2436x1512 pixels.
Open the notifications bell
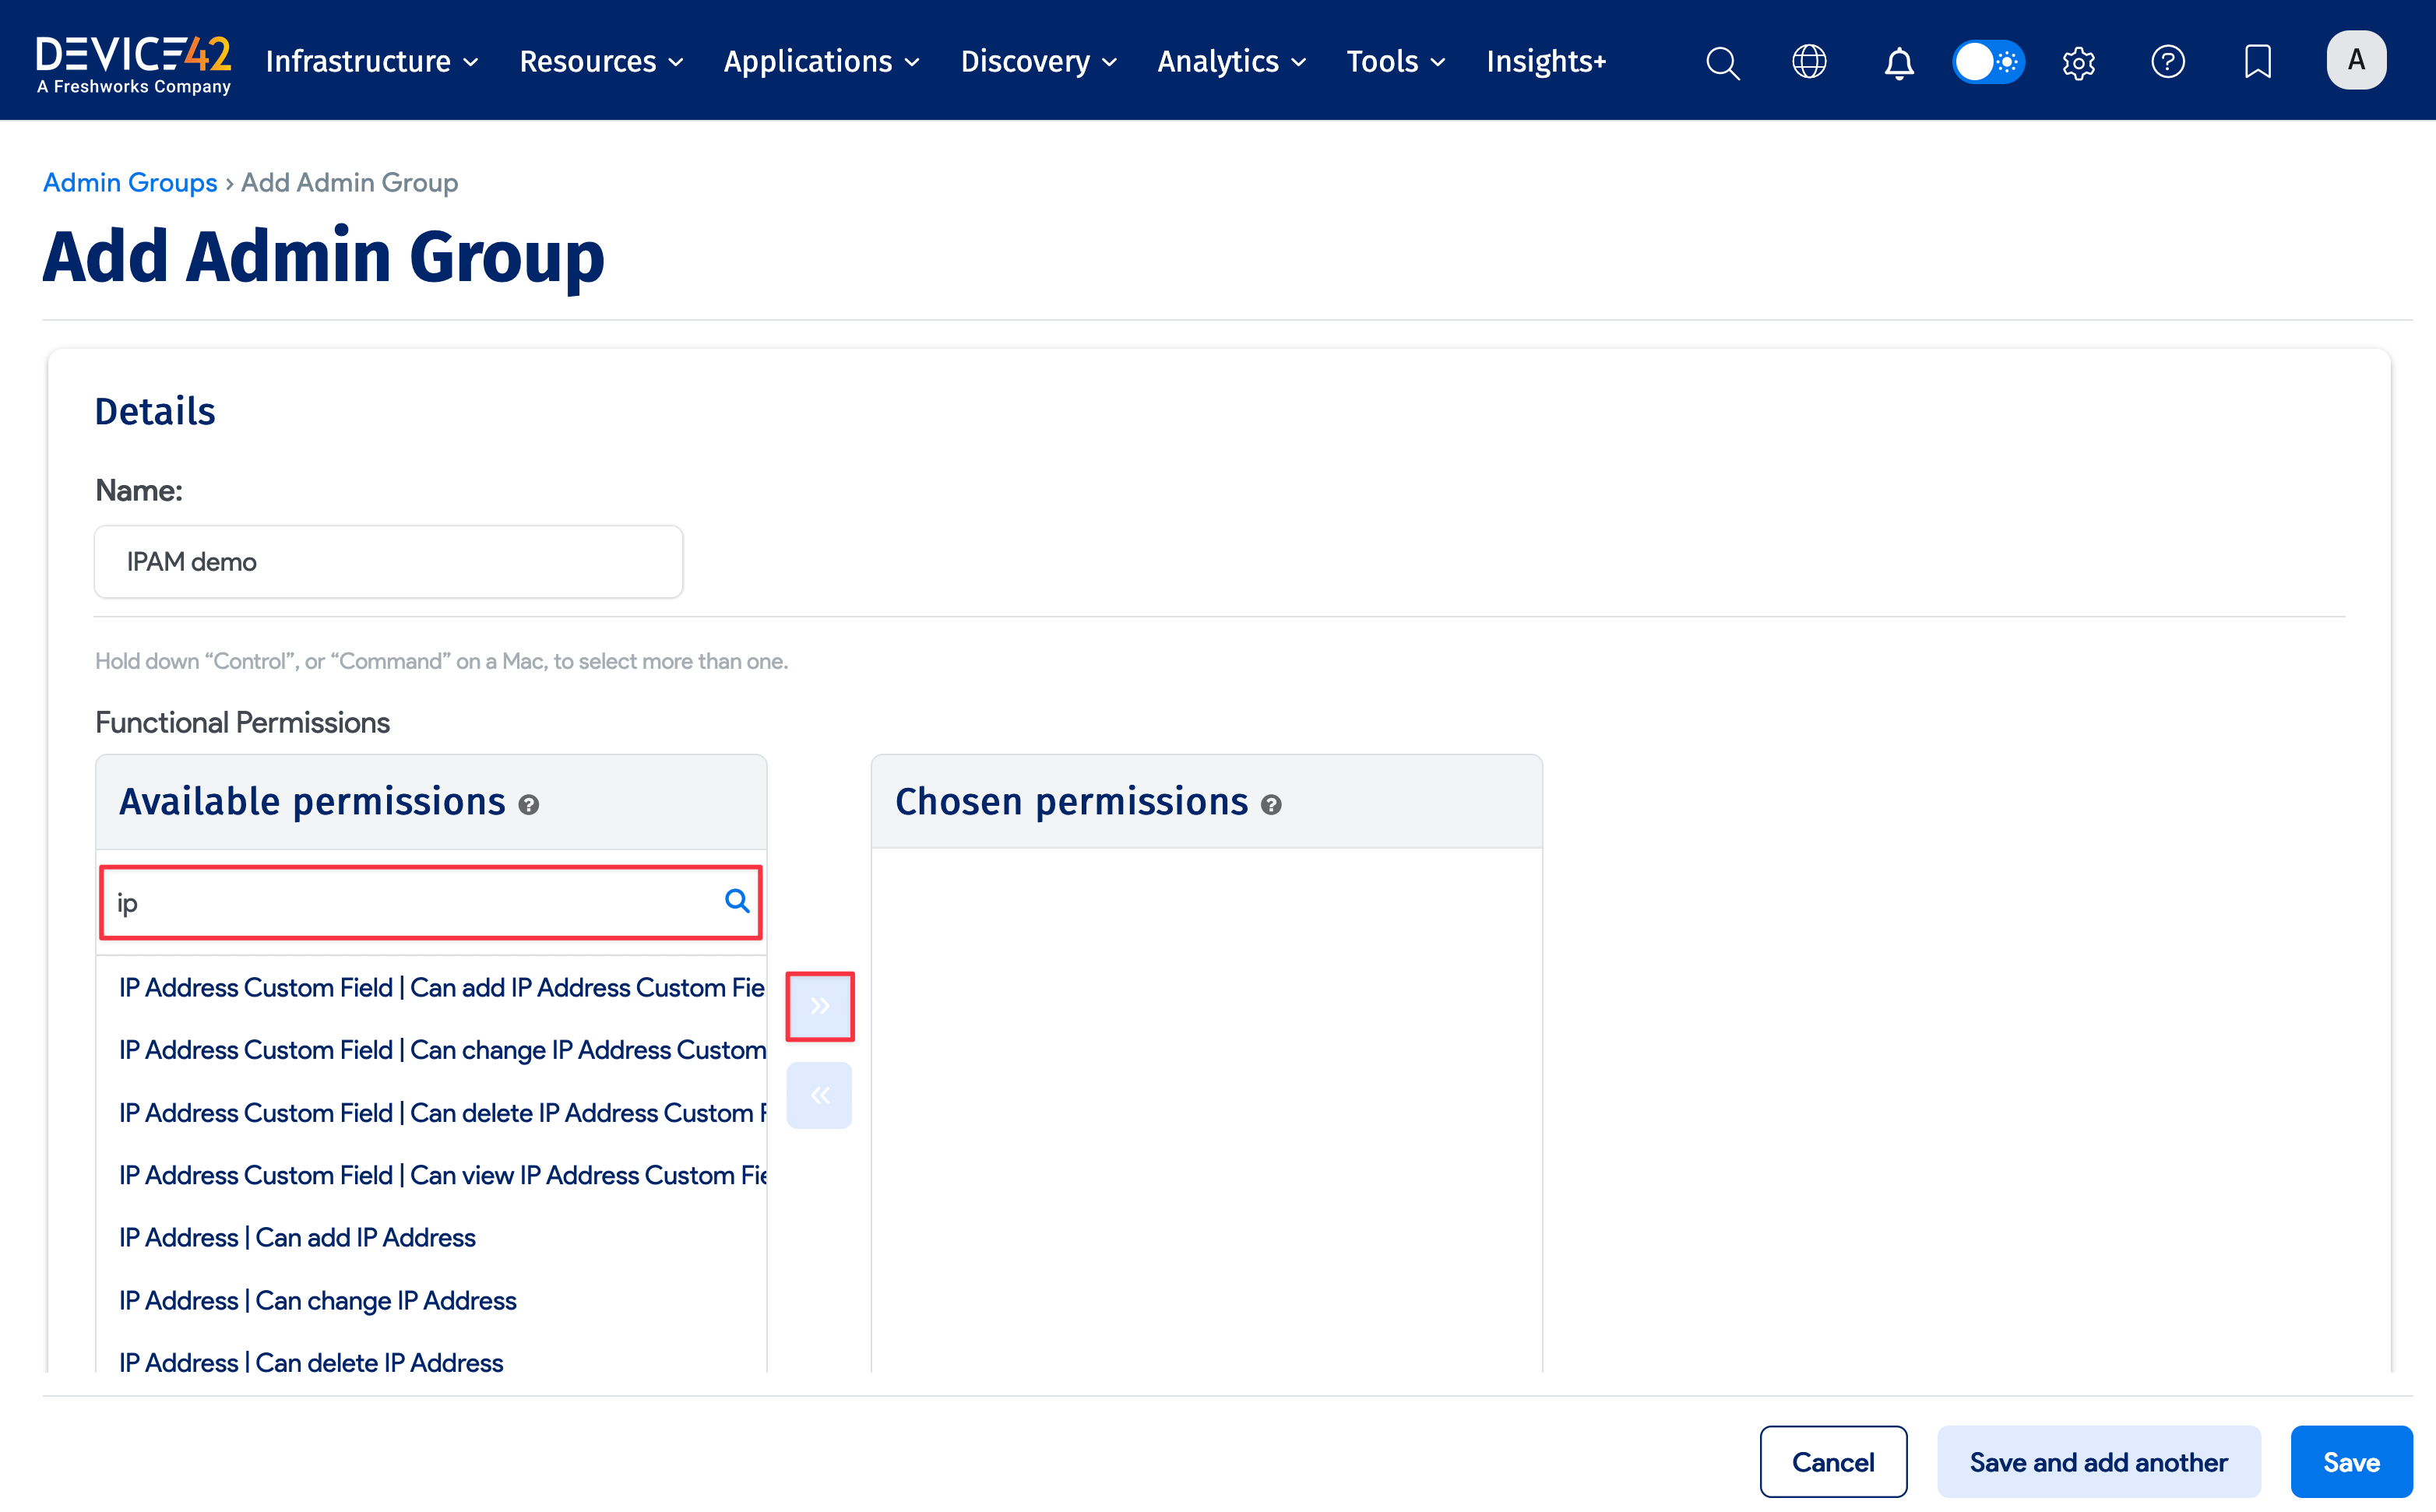tap(1898, 62)
